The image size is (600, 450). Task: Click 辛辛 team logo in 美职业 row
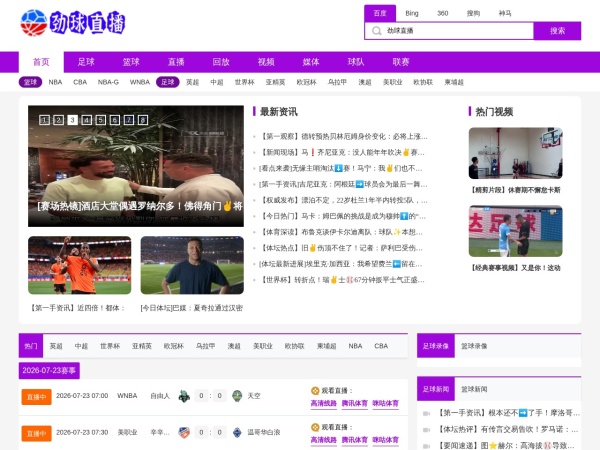point(184,432)
